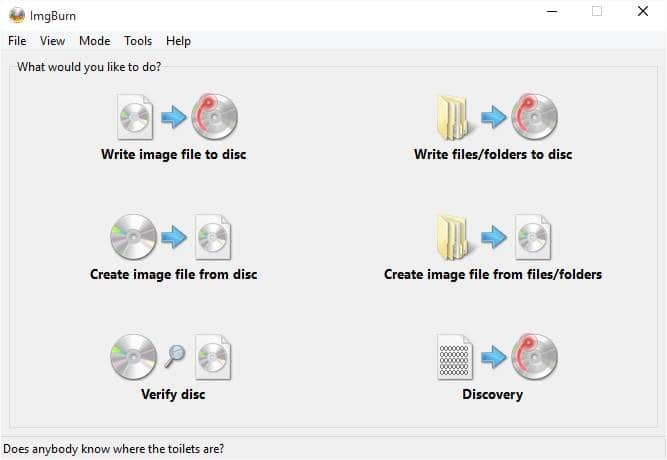Choose Create image file from files/folders label
The height and width of the screenshot is (460, 667).
pos(493,274)
